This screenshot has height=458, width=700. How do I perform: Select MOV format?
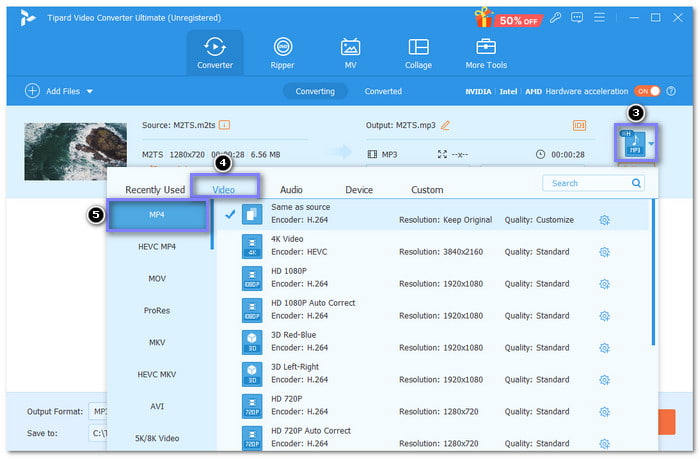point(157,279)
